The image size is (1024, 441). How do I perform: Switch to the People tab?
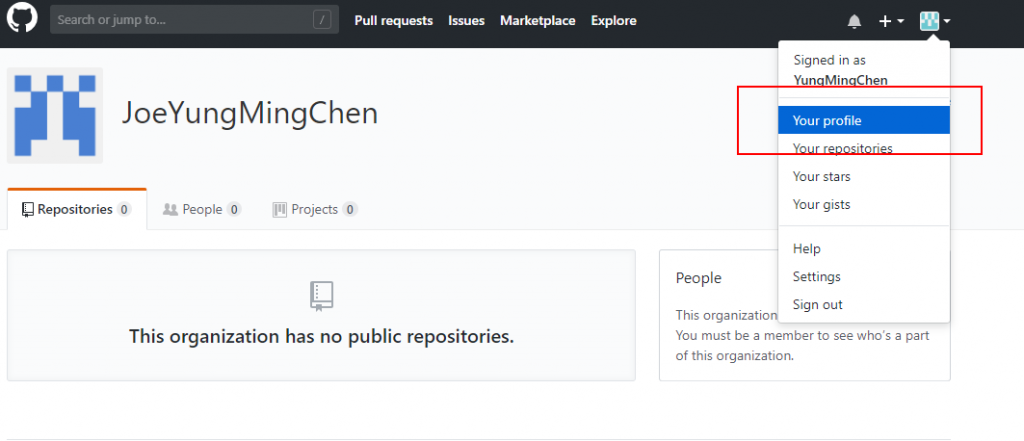[x=202, y=210]
